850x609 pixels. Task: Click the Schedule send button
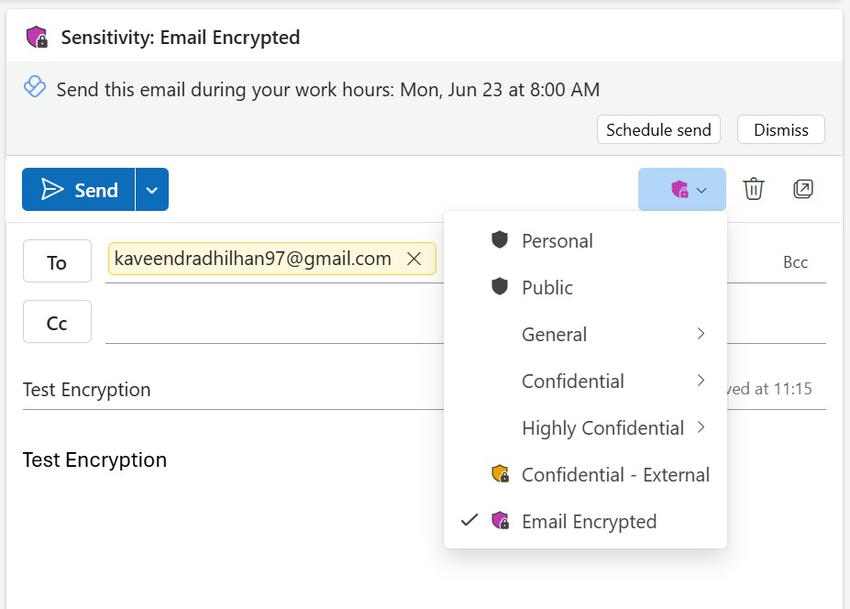coord(658,129)
